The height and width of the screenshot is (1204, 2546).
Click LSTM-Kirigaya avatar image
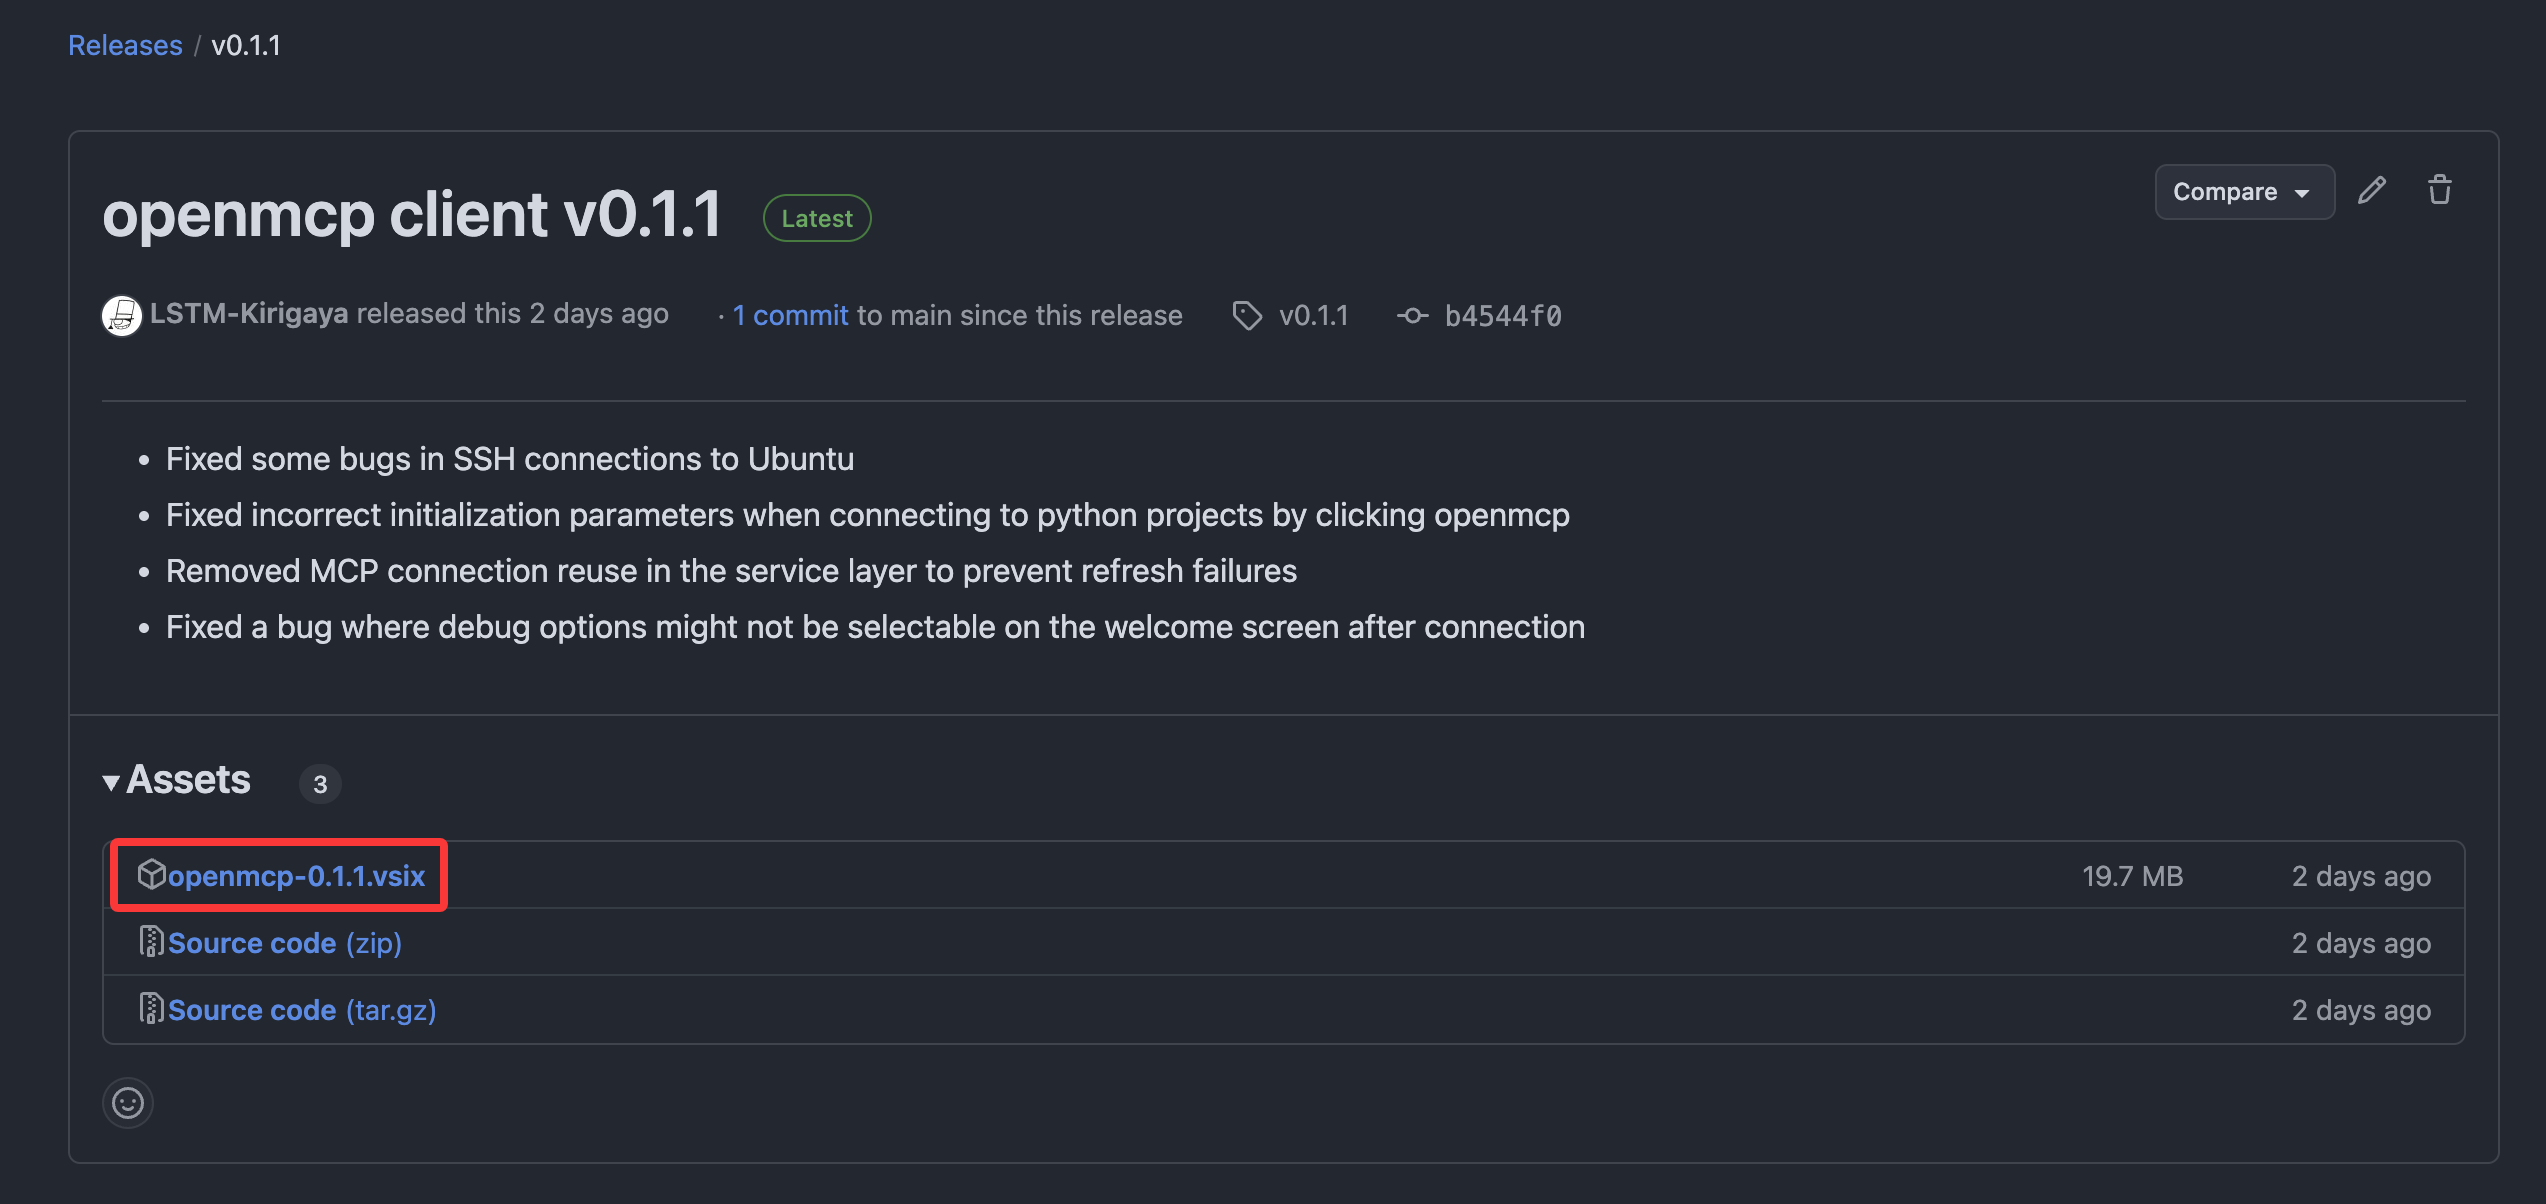(x=122, y=316)
